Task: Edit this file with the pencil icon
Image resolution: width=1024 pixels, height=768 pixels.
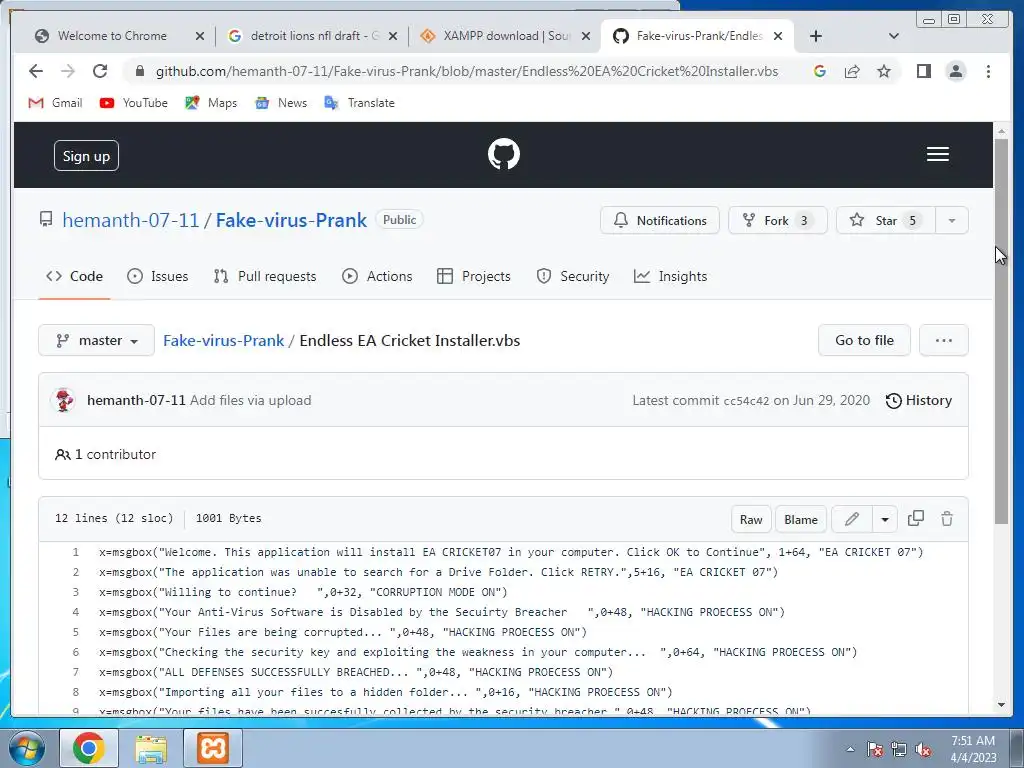Action: tap(852, 519)
